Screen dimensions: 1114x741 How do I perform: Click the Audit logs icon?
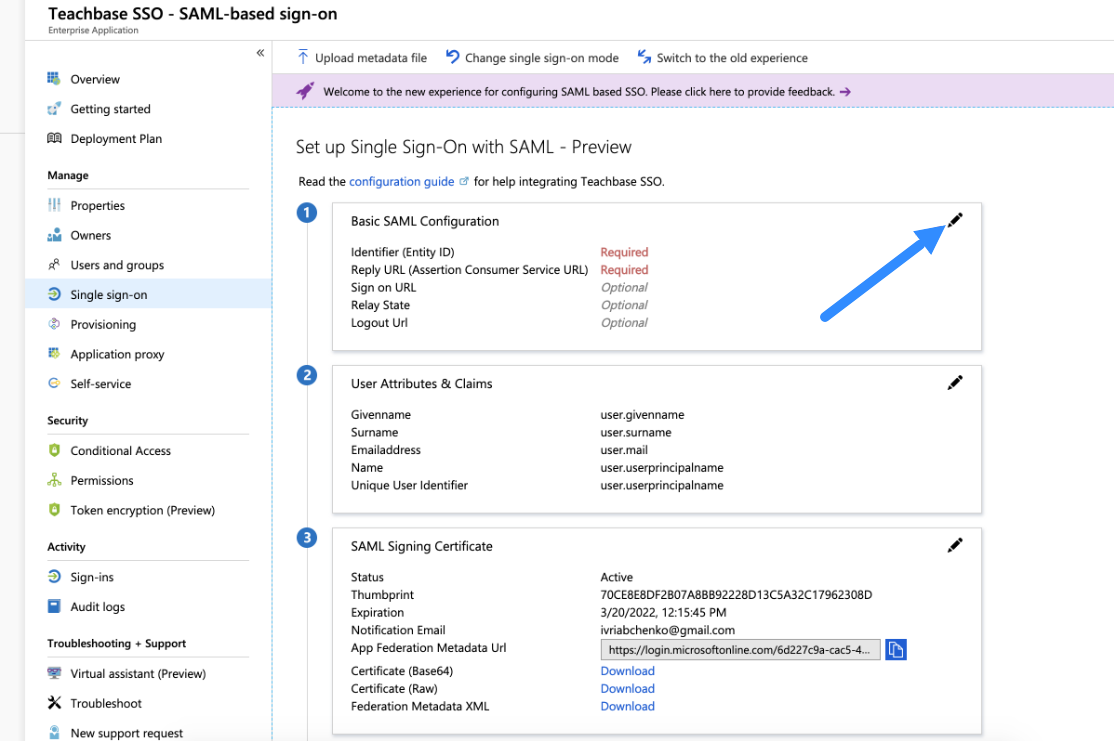[x=54, y=606]
